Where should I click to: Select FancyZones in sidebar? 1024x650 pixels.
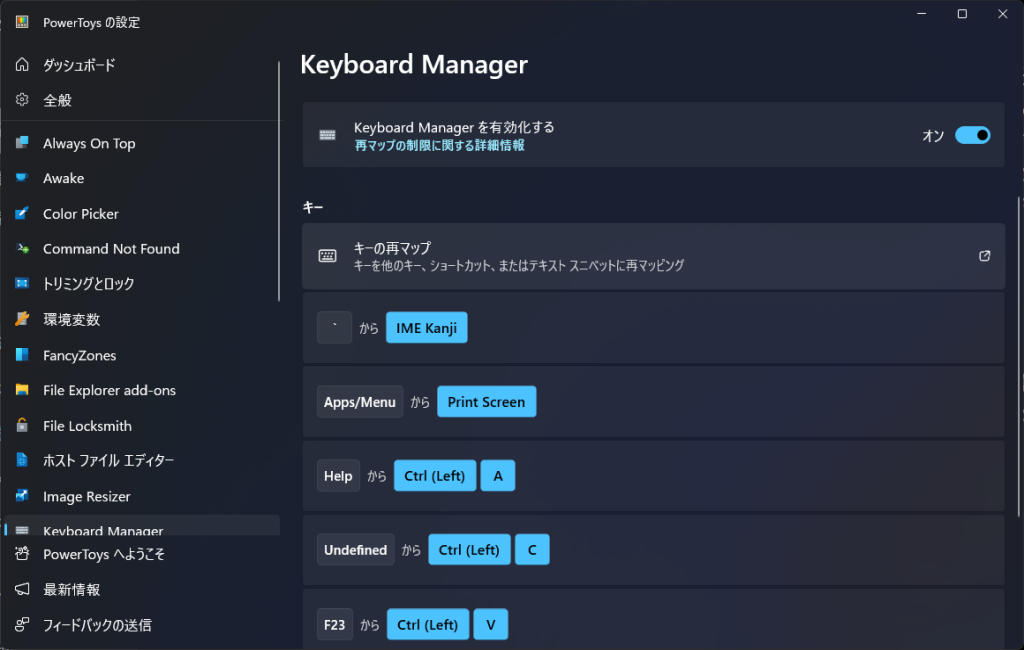(x=142, y=355)
